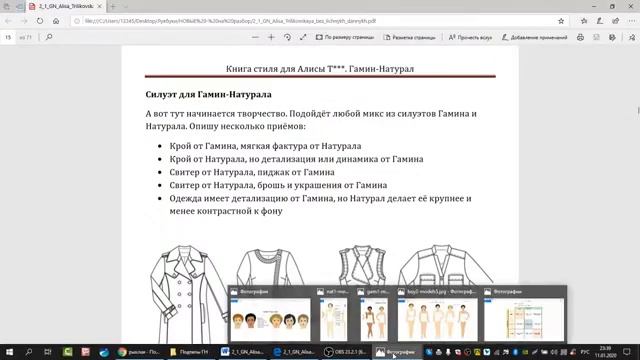The height and width of the screenshot is (360, 640).
Task: Open 'Подписи ПН' folder in taskbar
Action: point(190,352)
